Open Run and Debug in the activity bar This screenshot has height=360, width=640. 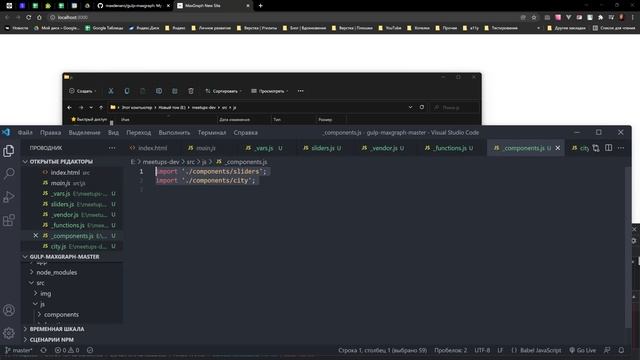[x=9, y=197]
